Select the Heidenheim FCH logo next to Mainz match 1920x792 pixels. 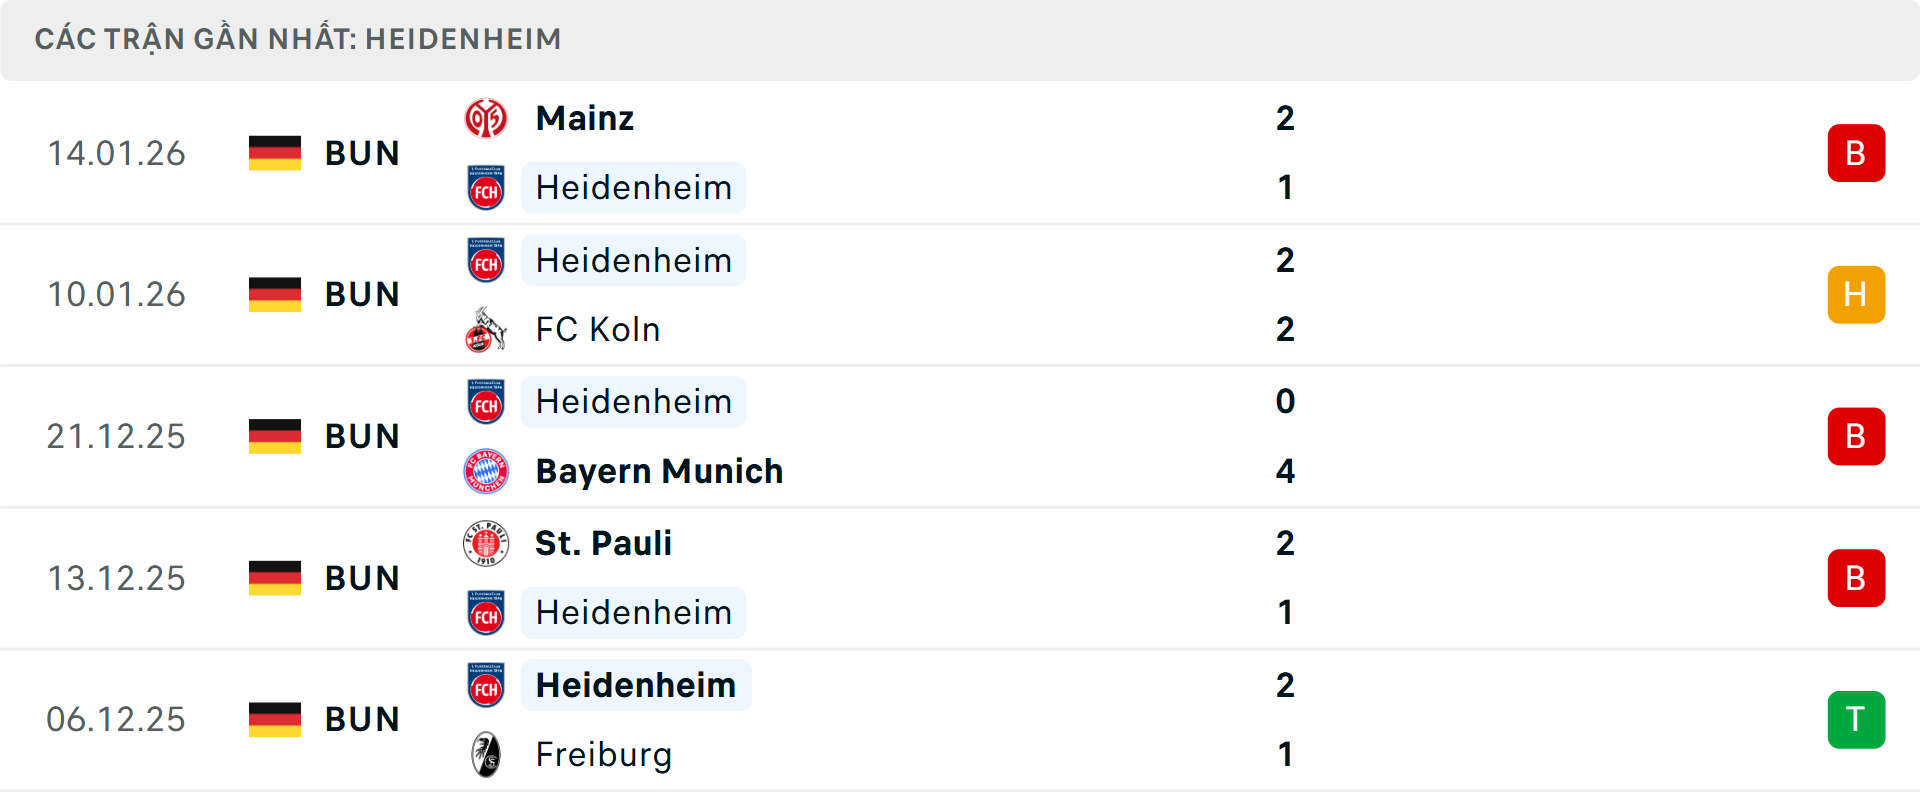487,188
